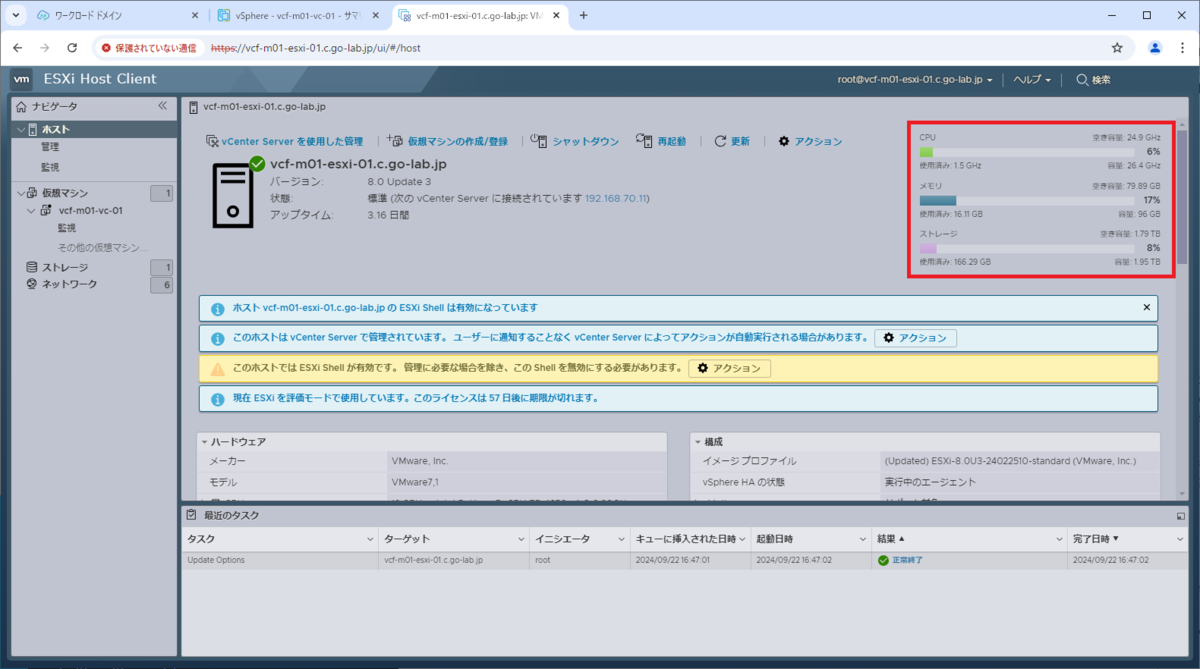This screenshot has height=669, width=1200.
Task: Open the root user account dropdown
Action: (x=915, y=80)
